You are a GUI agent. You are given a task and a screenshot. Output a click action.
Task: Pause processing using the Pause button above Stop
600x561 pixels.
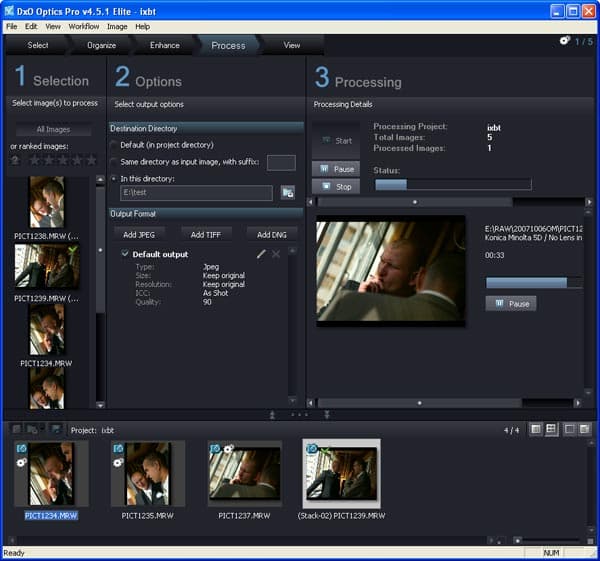[x=336, y=169]
